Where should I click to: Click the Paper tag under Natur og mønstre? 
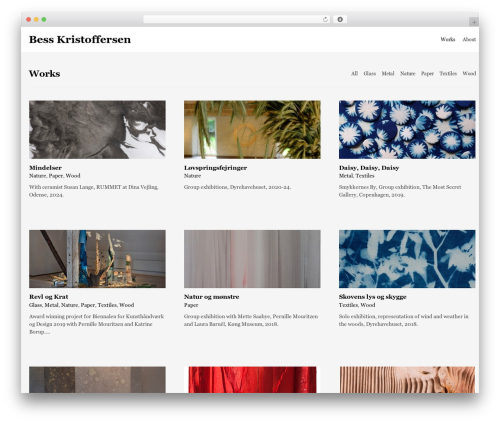(191, 305)
